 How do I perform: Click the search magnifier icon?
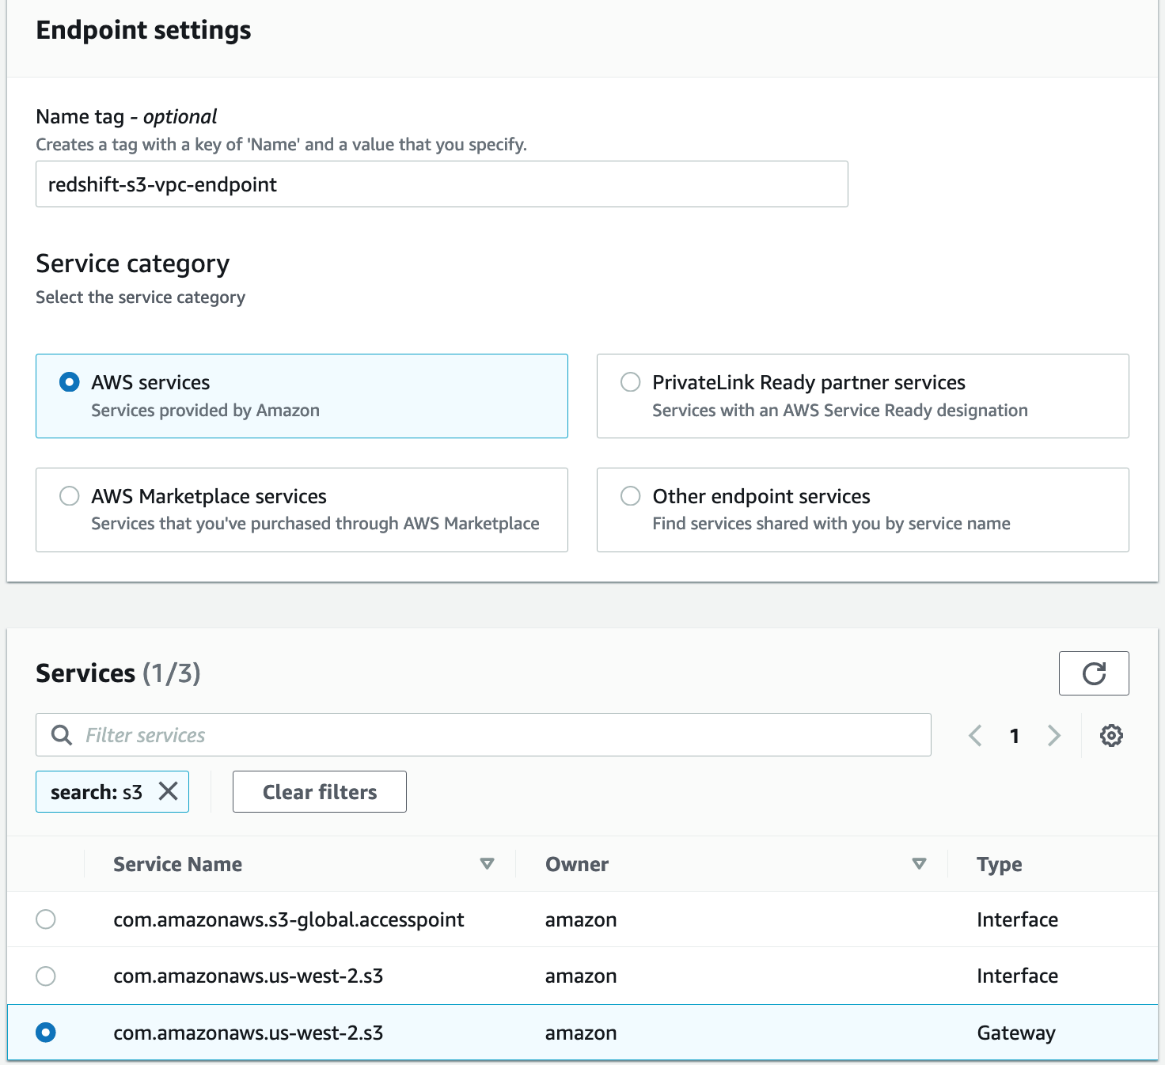[62, 735]
